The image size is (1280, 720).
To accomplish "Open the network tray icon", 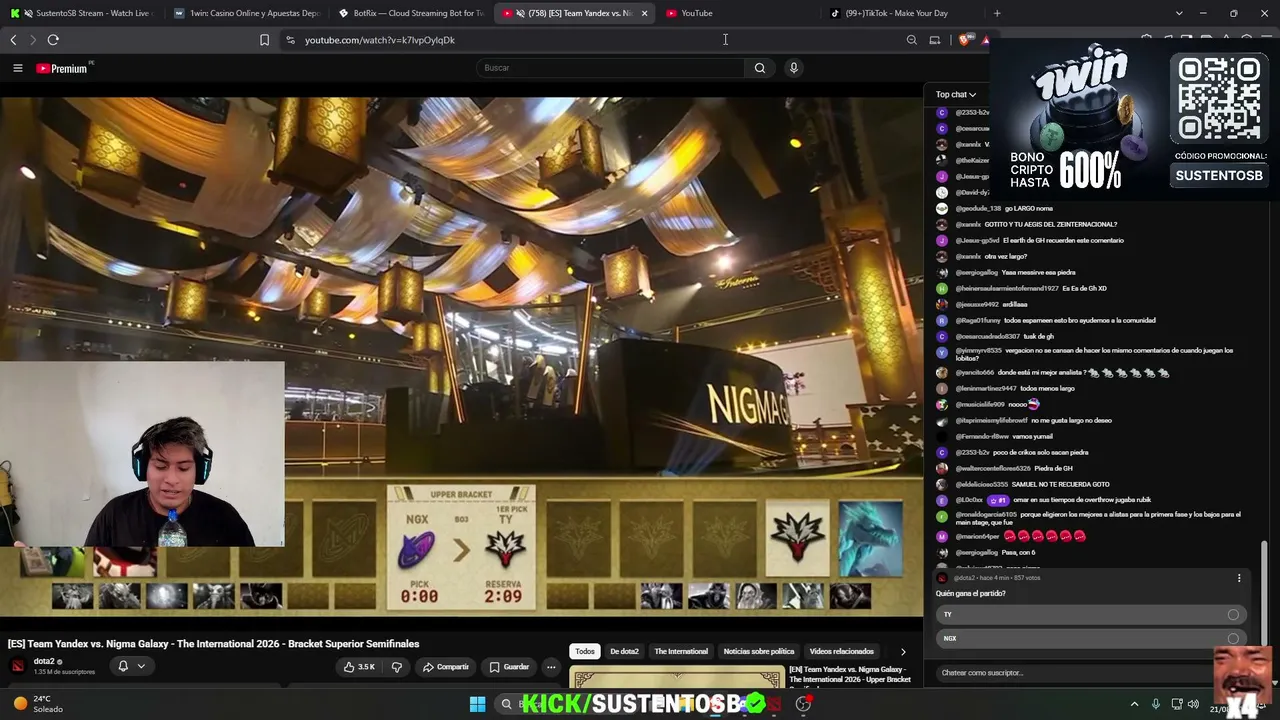I will [x=1177, y=704].
